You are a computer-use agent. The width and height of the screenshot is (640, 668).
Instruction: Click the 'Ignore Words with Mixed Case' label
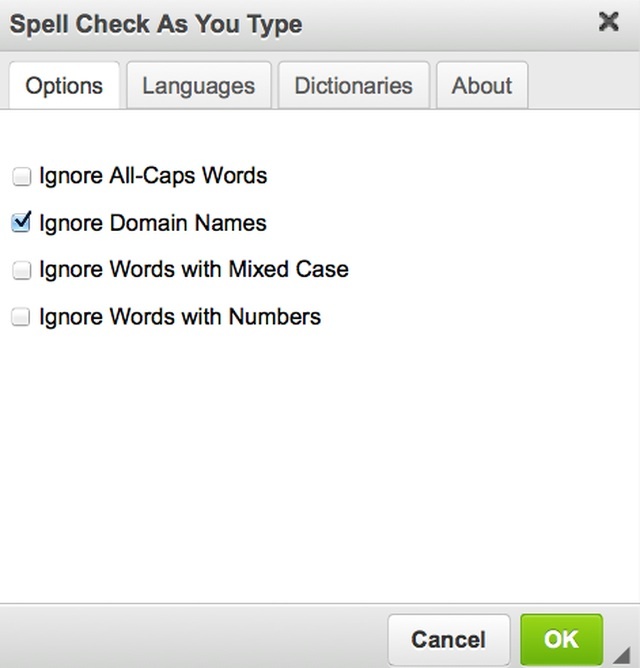194,270
